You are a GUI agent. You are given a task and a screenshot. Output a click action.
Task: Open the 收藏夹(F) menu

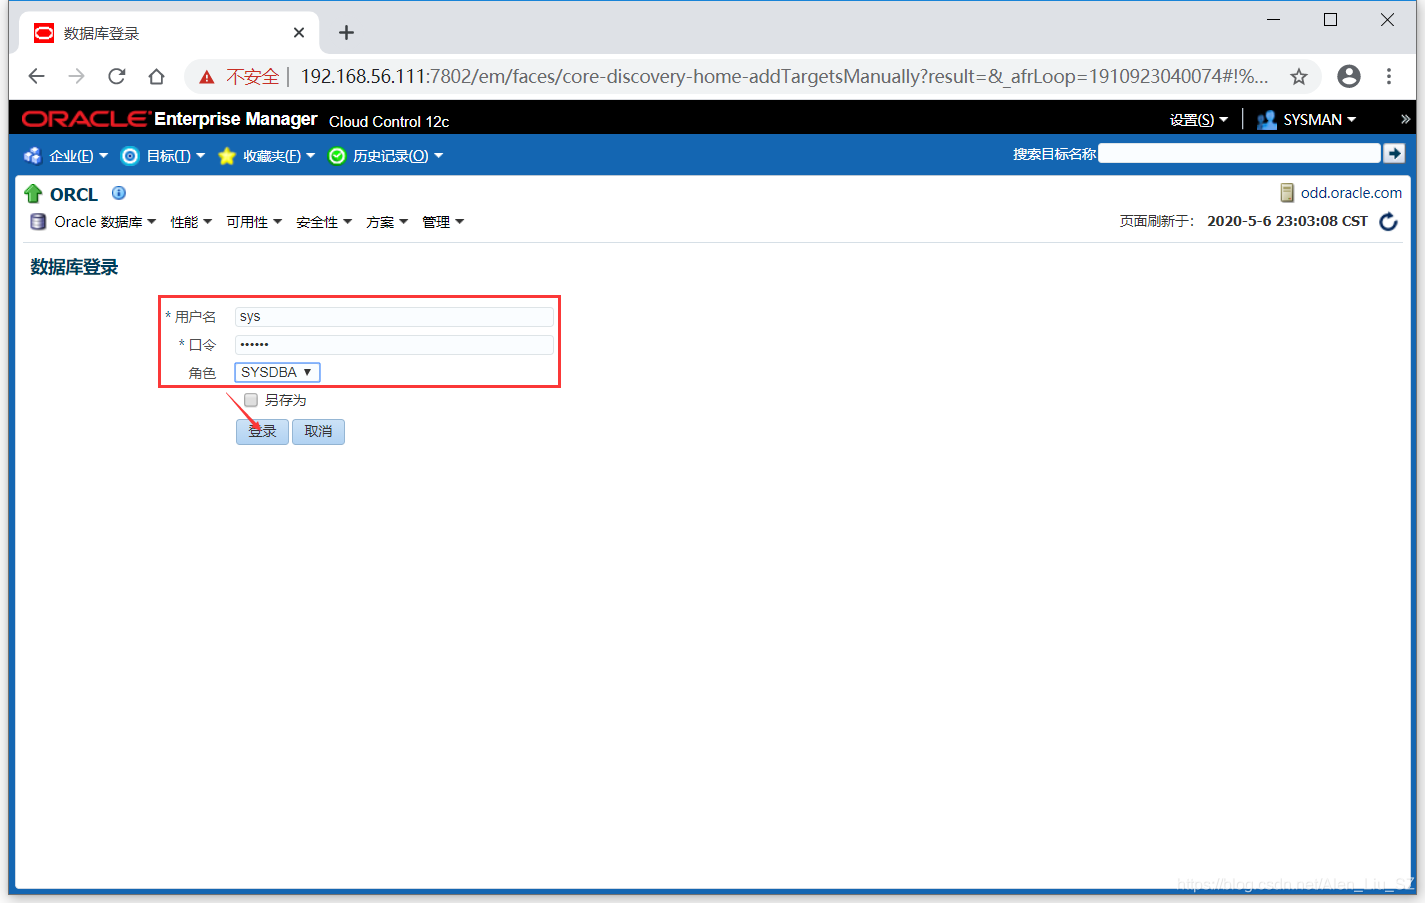tap(279, 156)
